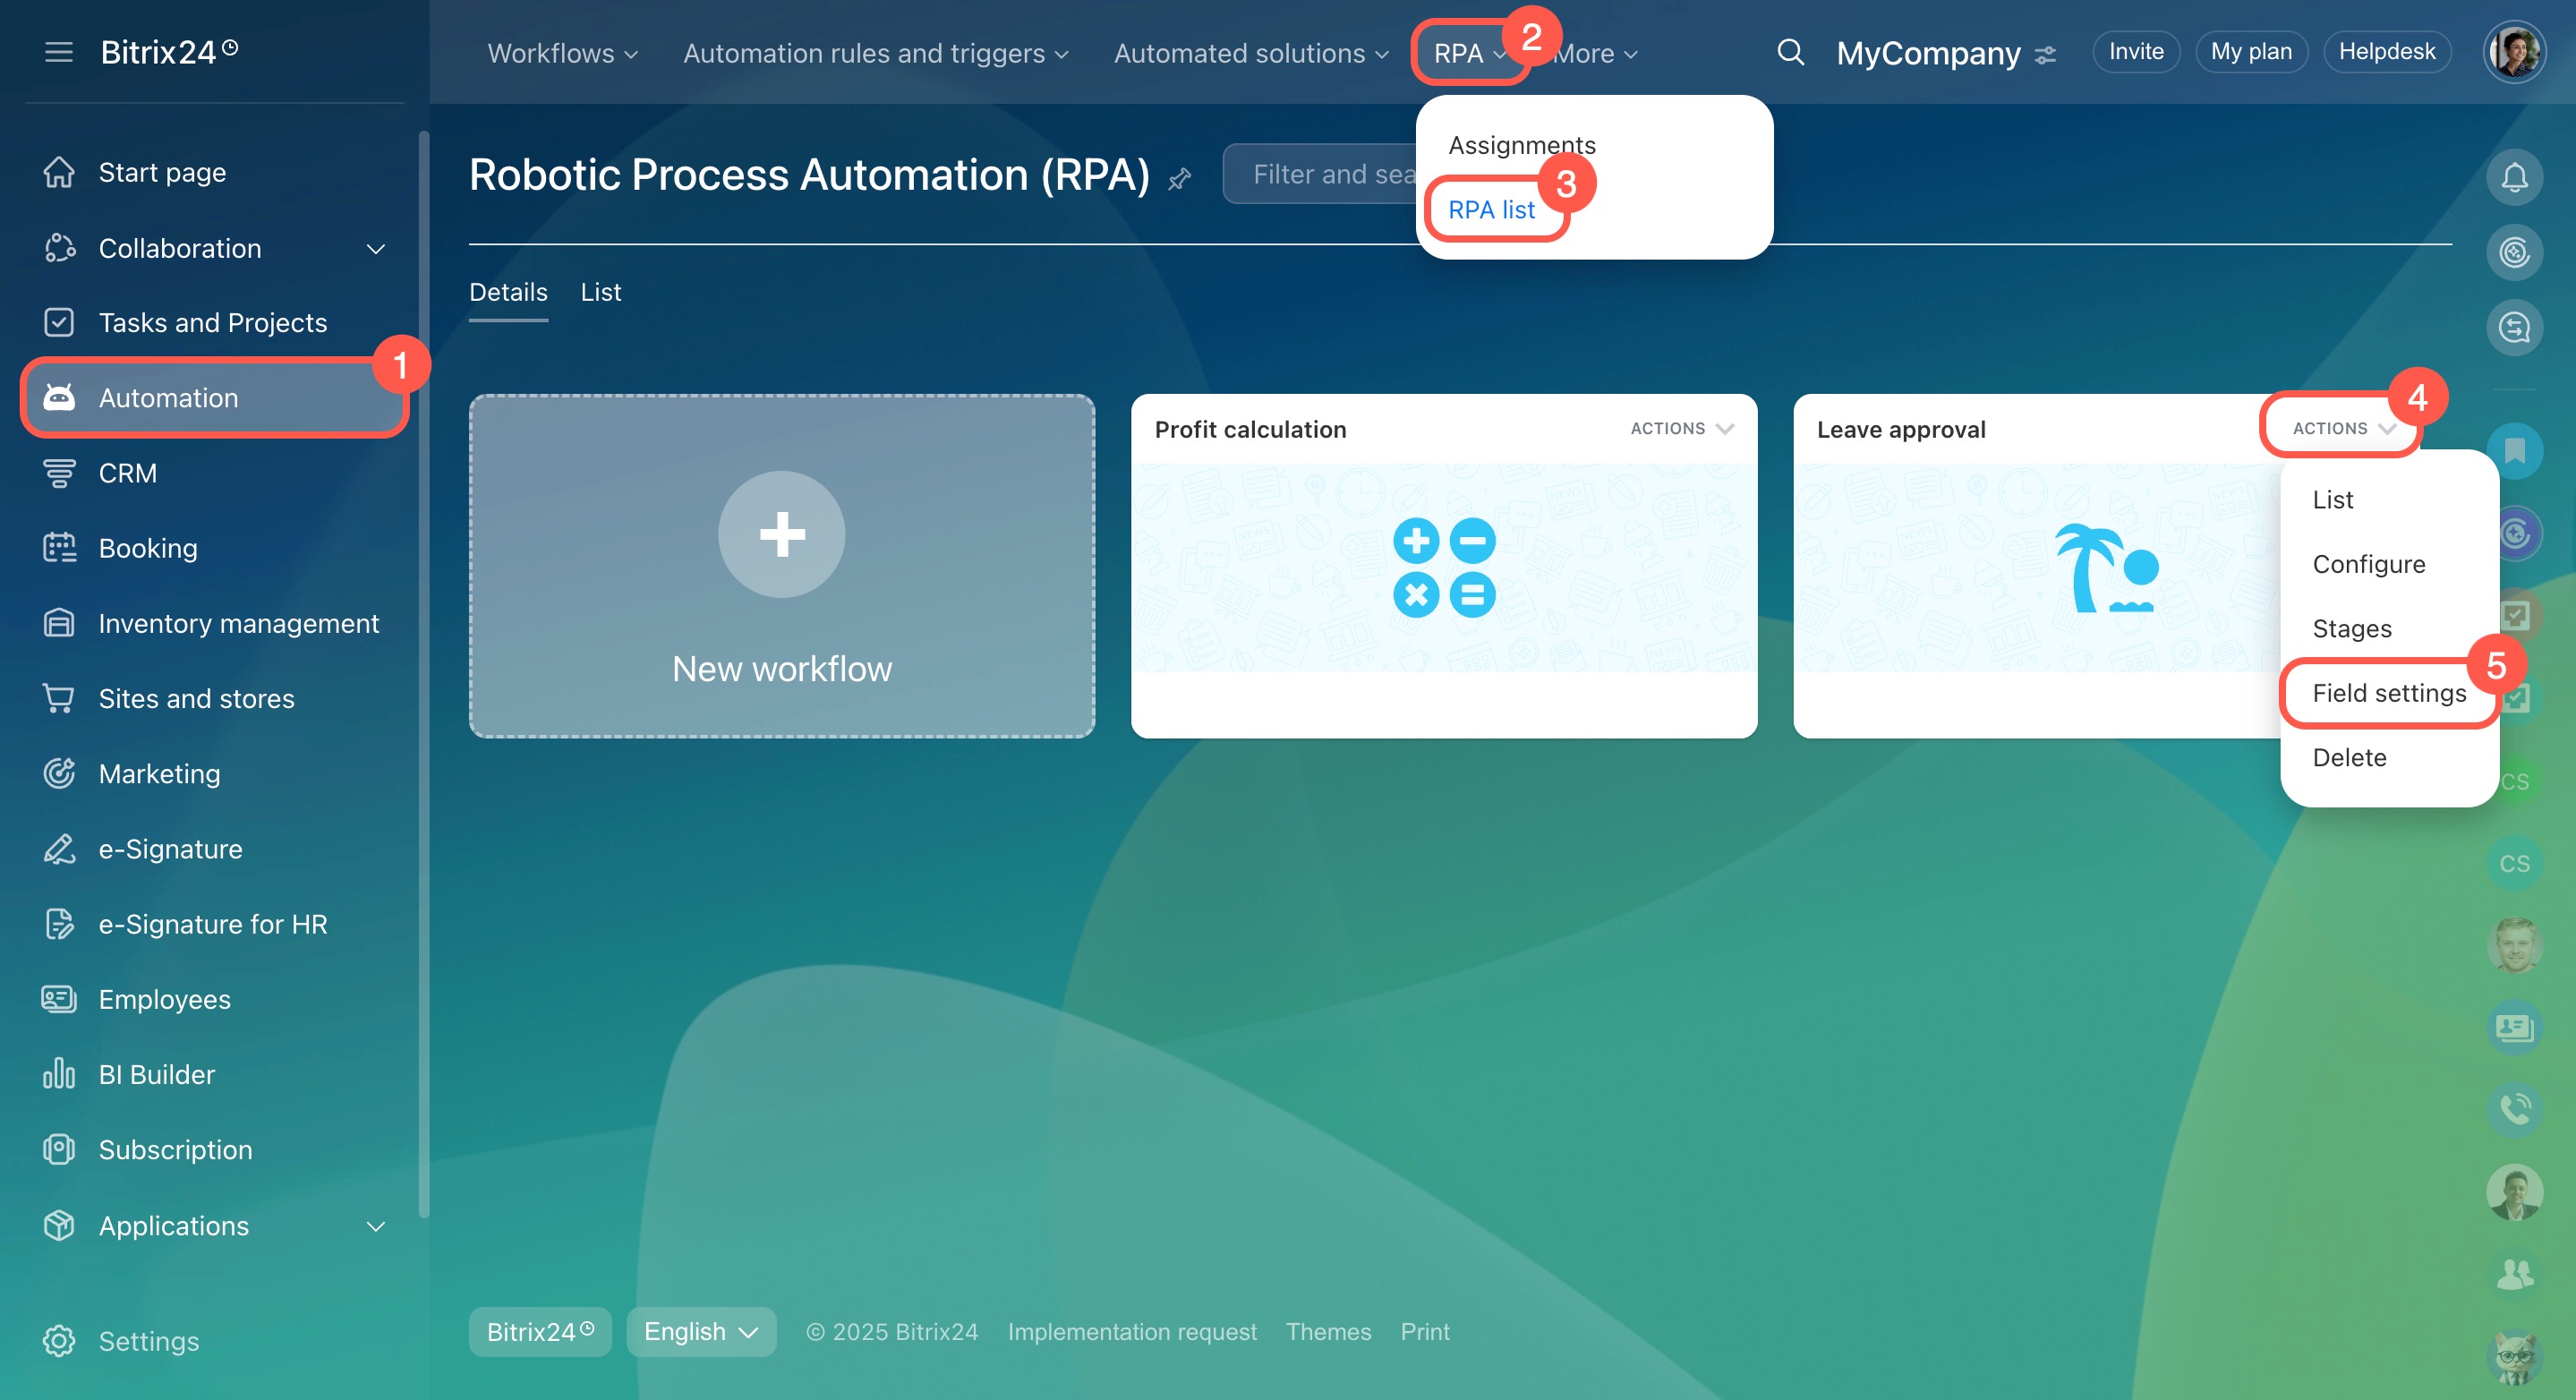The image size is (2576, 1400).
Task: Open the Workflows menu
Action: pos(562,53)
